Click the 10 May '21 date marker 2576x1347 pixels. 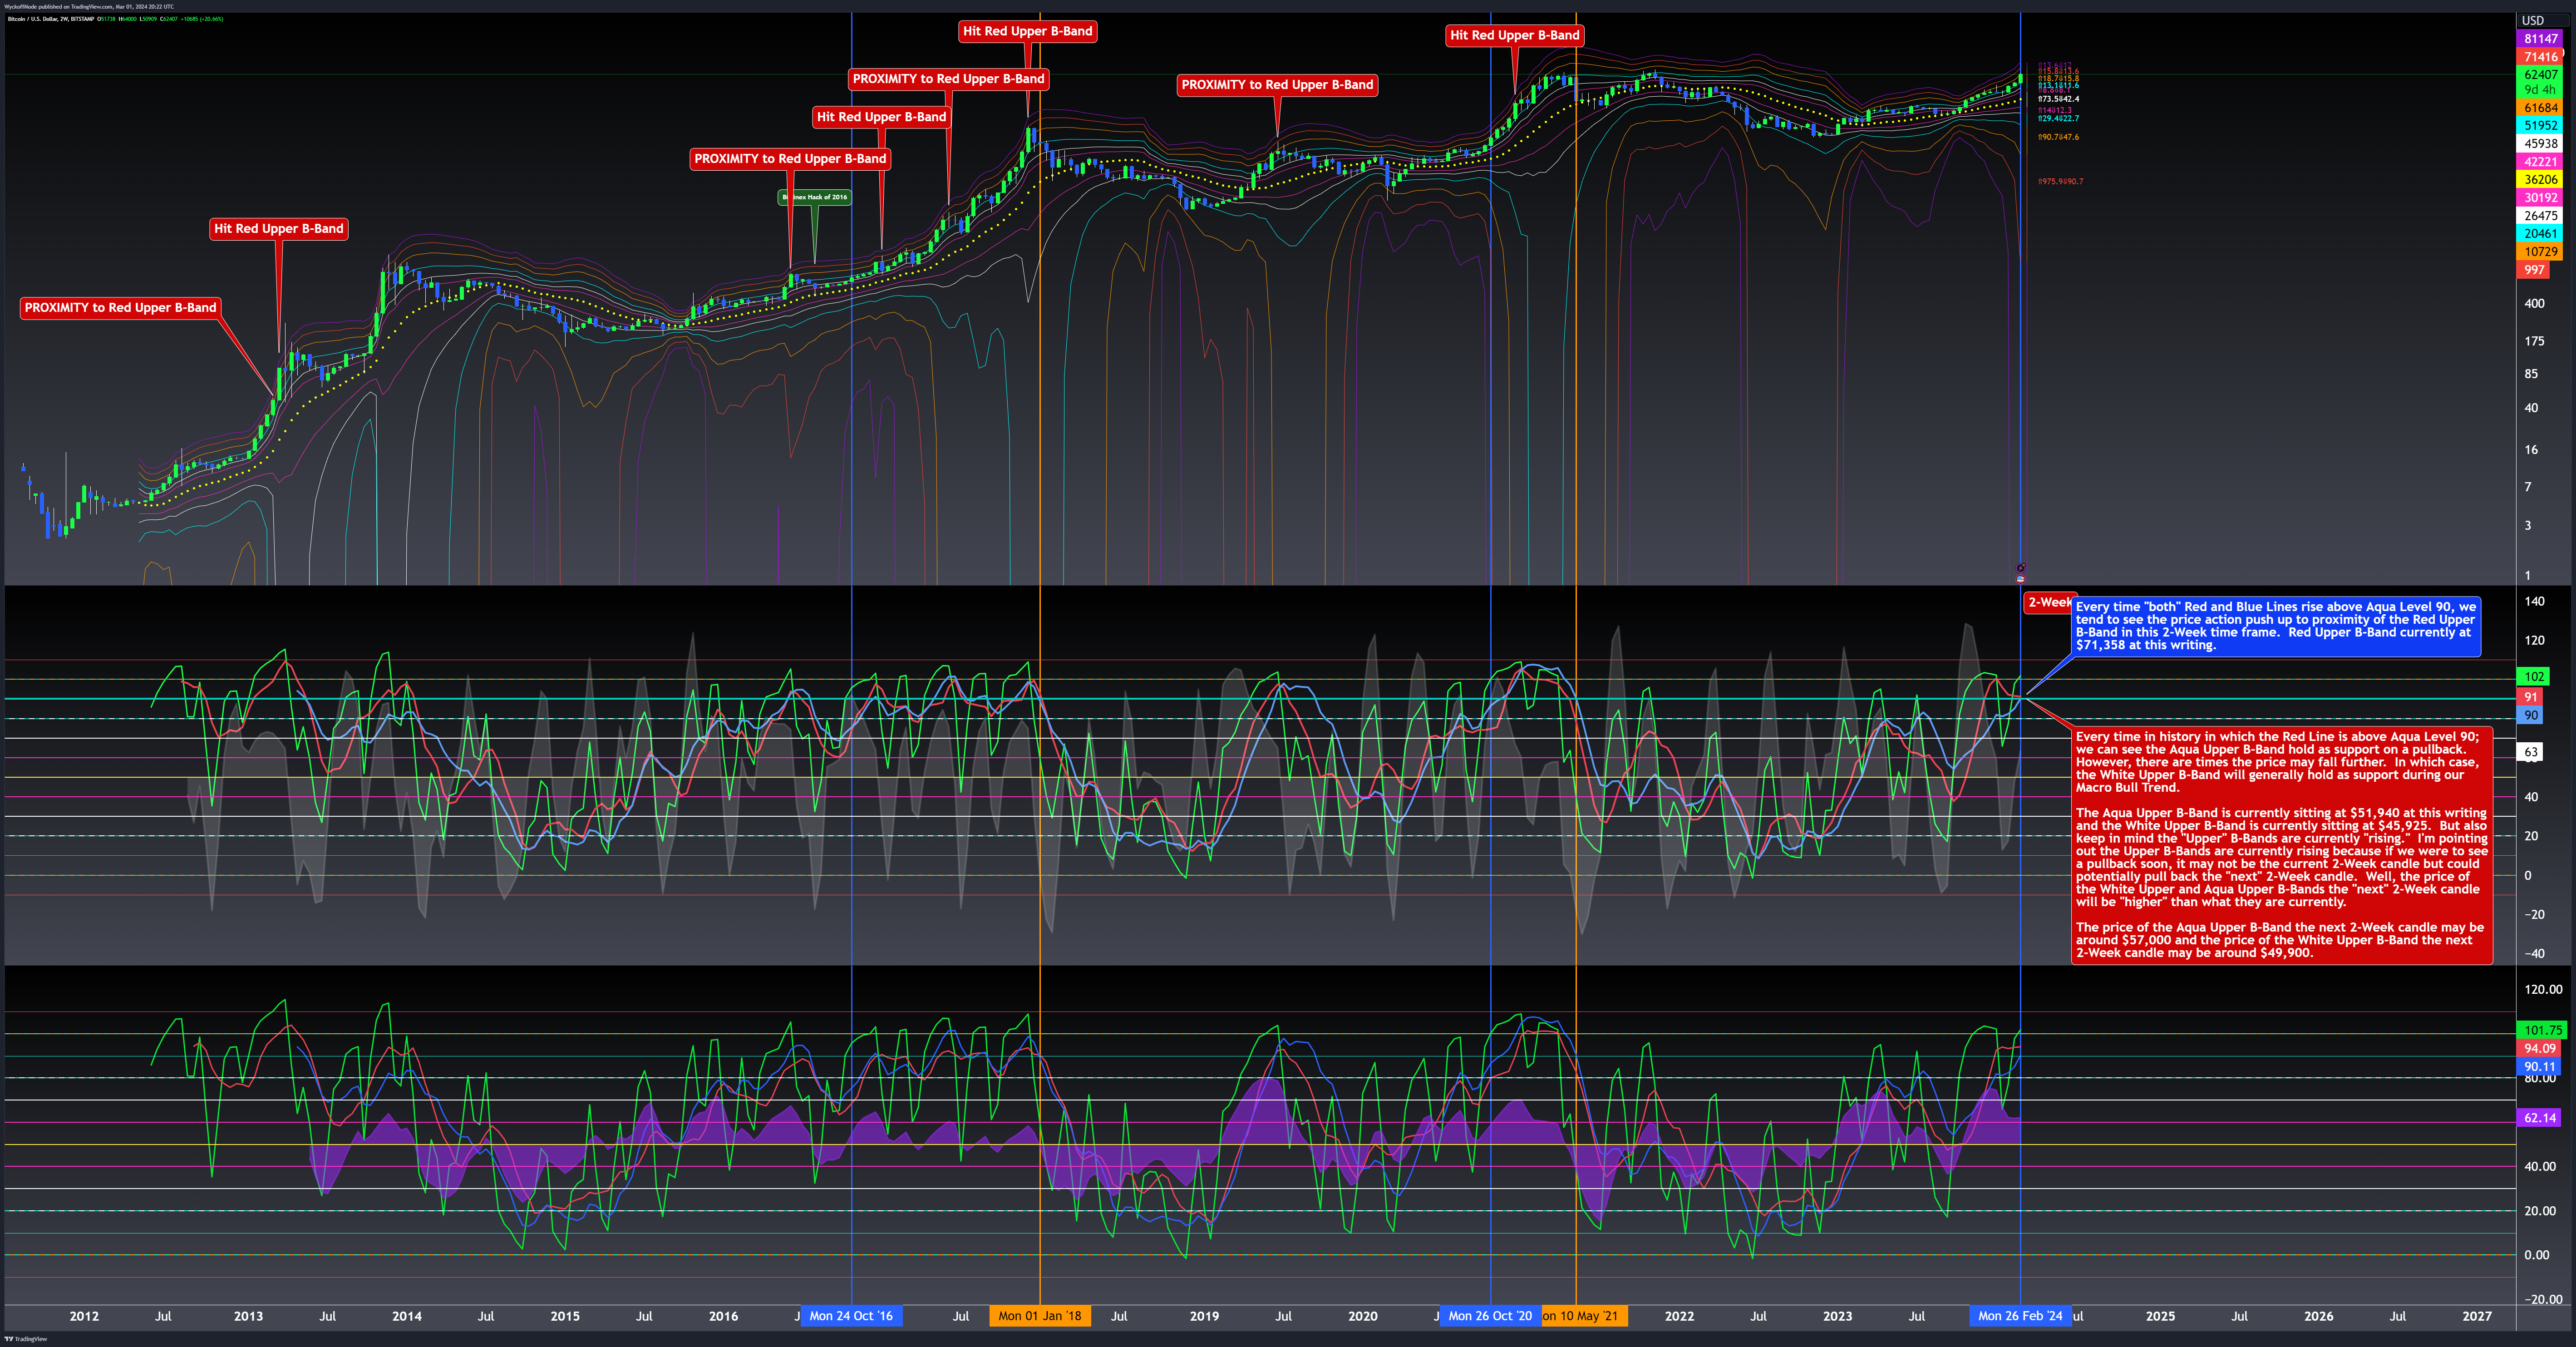(x=1584, y=1316)
